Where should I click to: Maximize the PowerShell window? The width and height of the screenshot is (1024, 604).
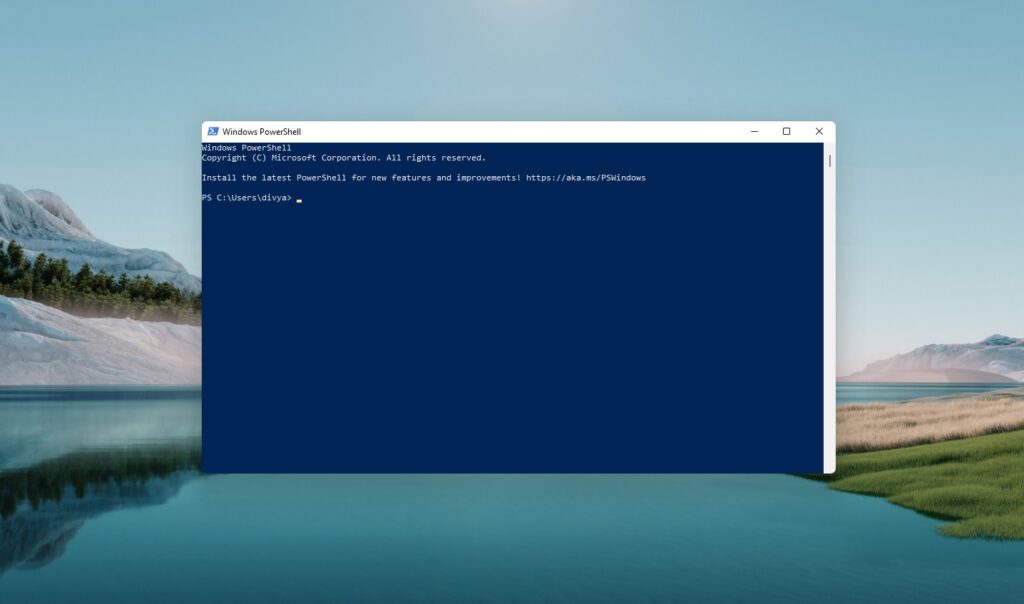(x=786, y=131)
